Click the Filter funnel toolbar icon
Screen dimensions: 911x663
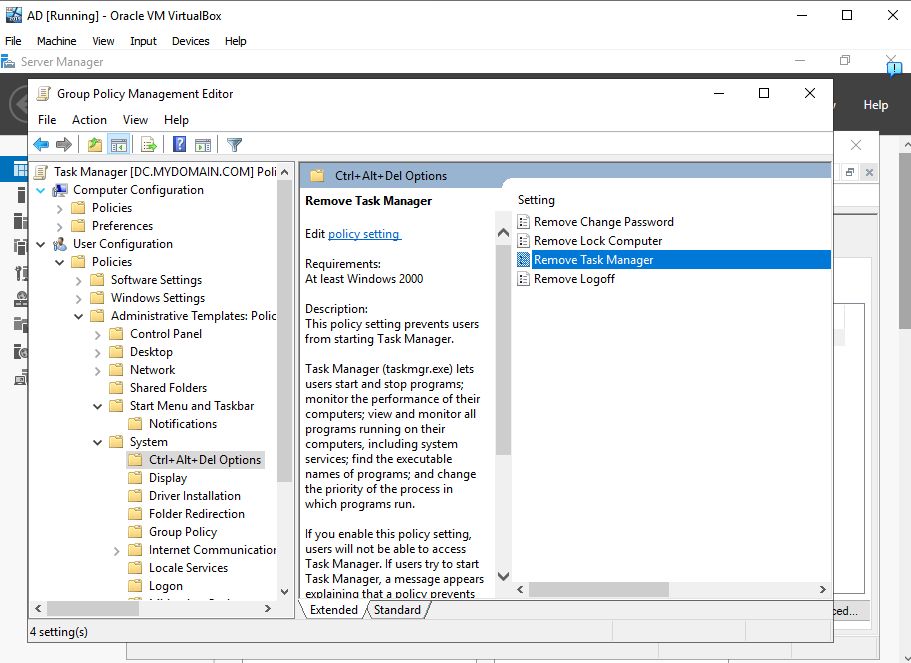point(234,144)
